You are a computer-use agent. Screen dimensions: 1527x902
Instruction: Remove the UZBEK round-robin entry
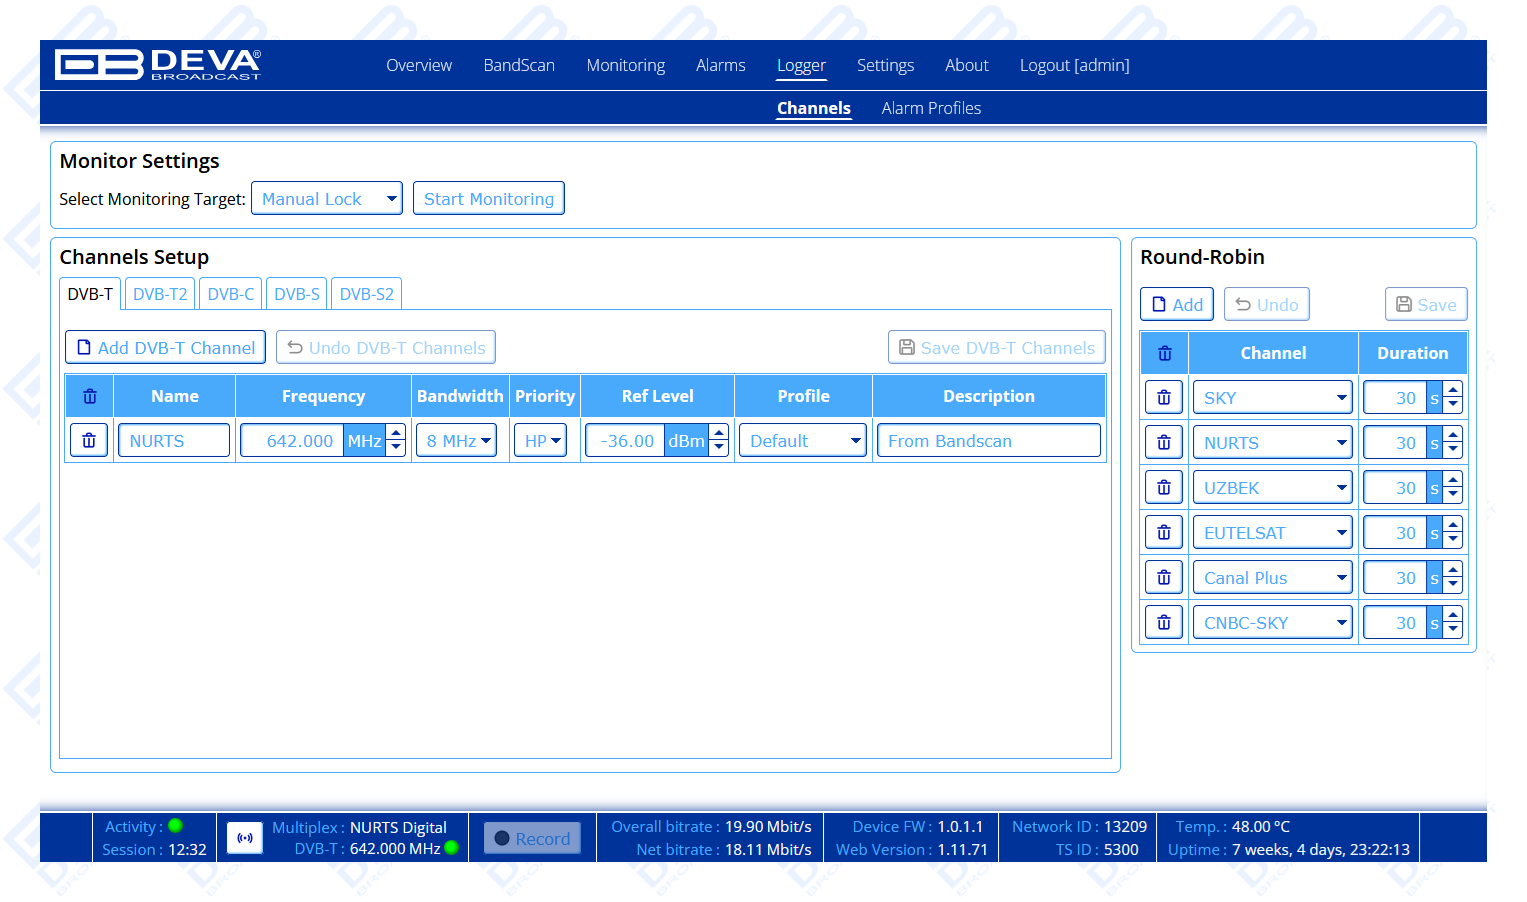click(1164, 487)
